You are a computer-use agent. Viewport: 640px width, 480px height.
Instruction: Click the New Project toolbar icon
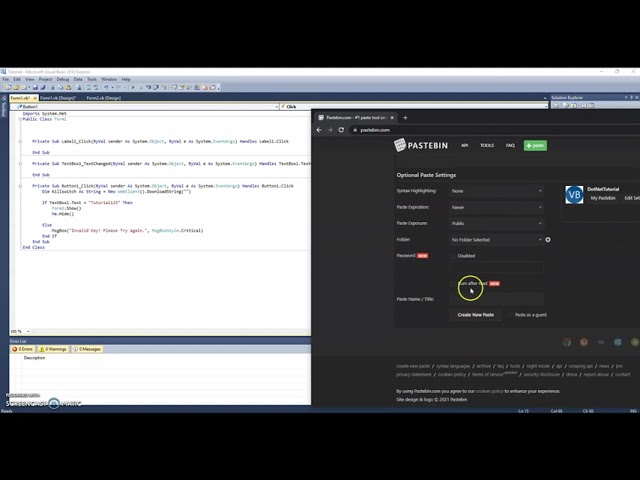click(8, 87)
